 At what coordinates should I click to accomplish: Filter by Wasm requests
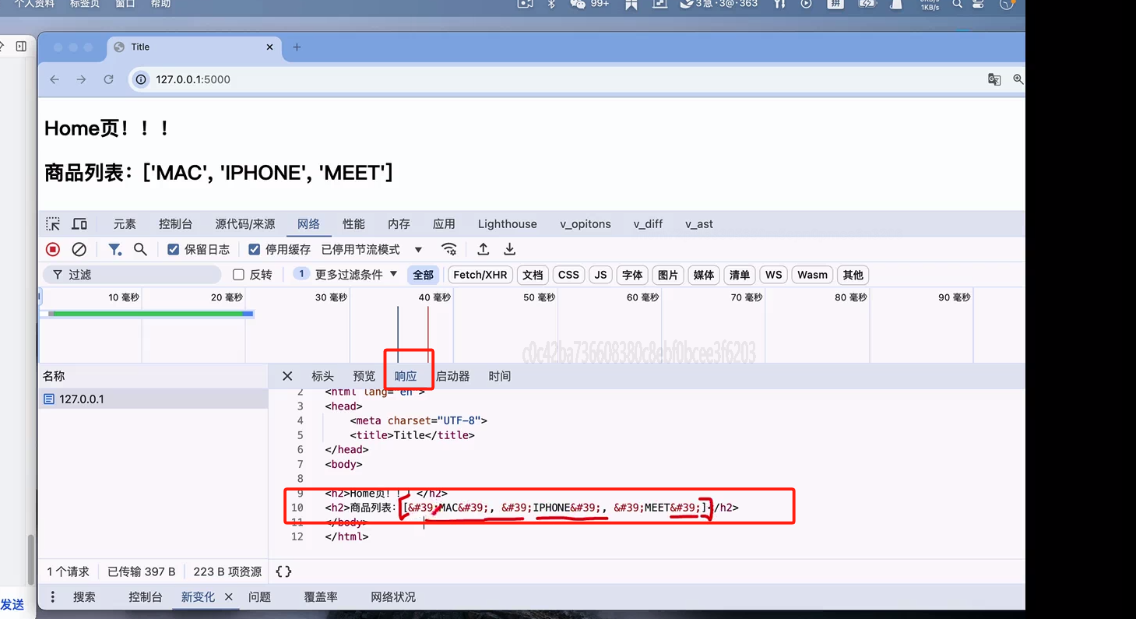(812, 275)
